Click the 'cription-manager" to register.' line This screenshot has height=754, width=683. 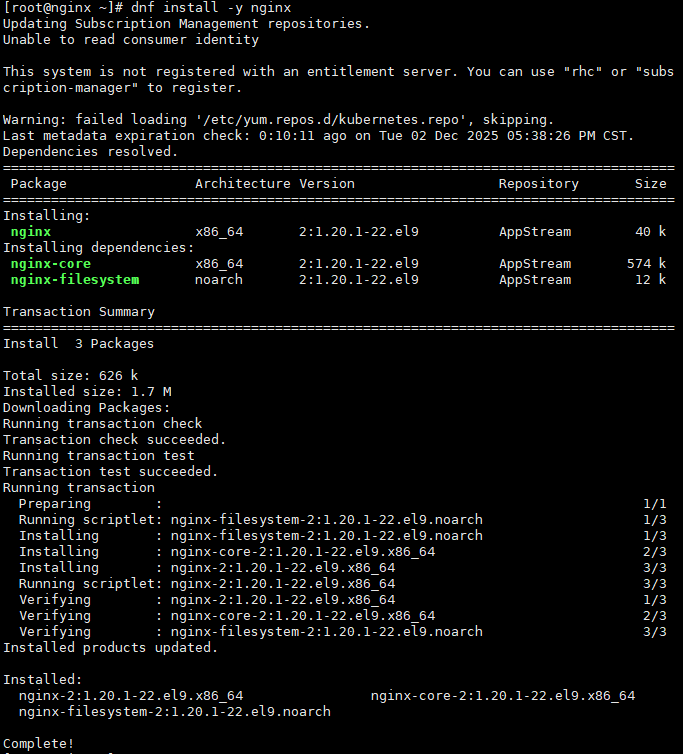tap(122, 88)
